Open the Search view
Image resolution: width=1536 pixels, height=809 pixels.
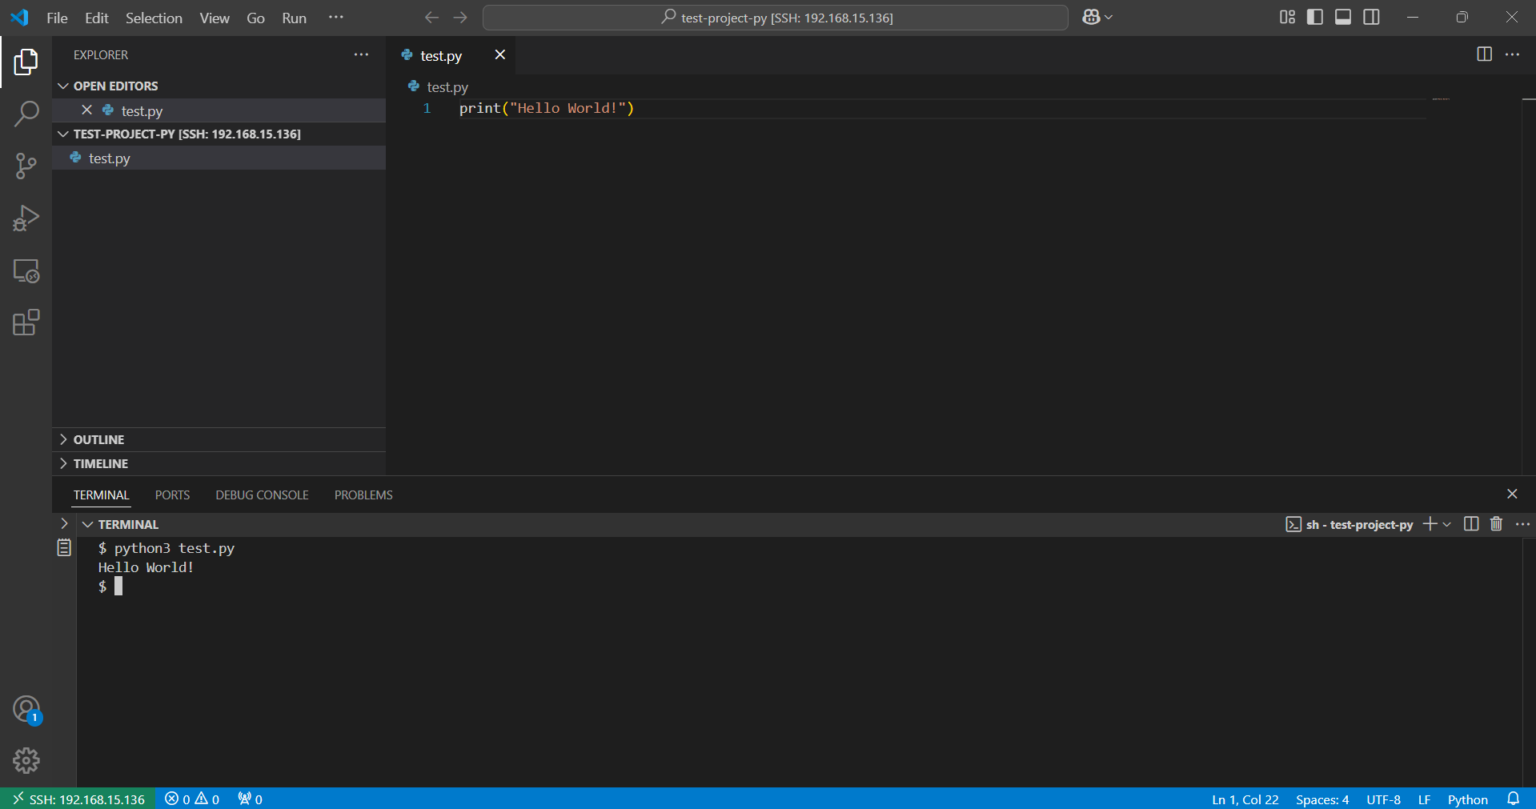tap(26, 114)
